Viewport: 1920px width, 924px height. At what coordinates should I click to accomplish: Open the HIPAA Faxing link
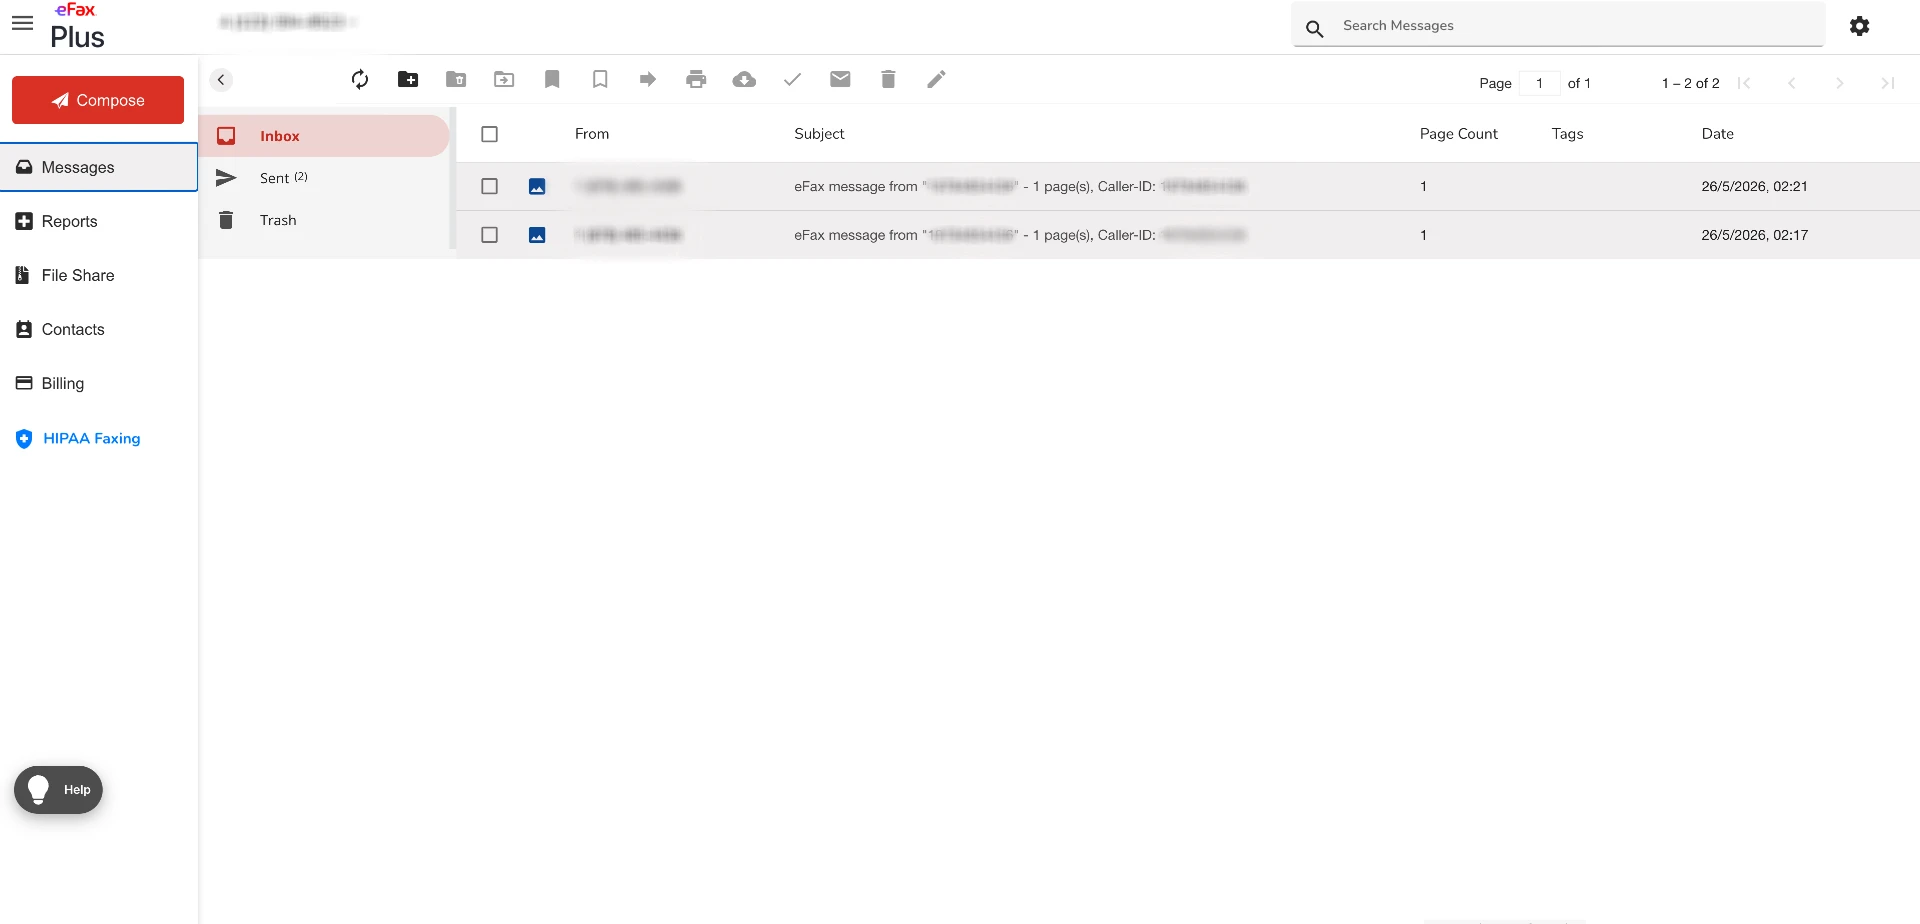78,438
